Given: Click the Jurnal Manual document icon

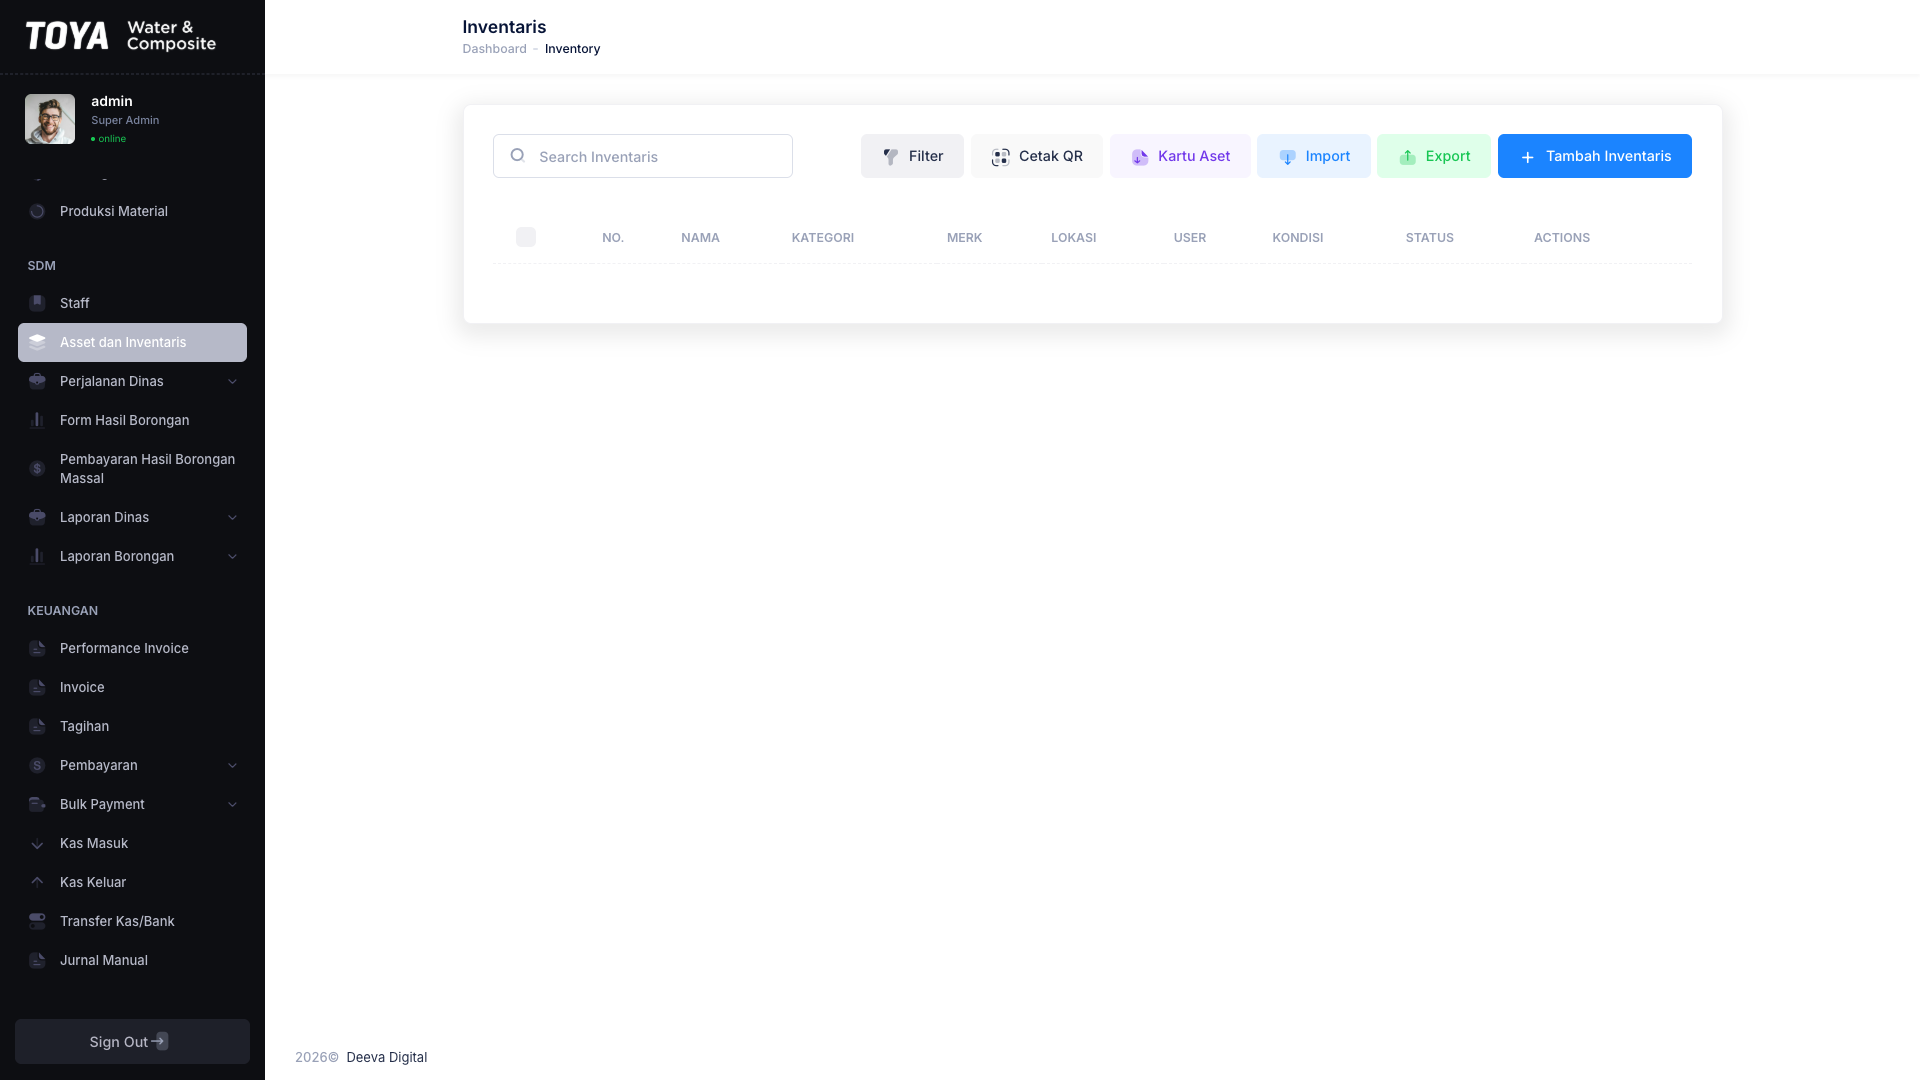Looking at the screenshot, I should click(x=37, y=960).
